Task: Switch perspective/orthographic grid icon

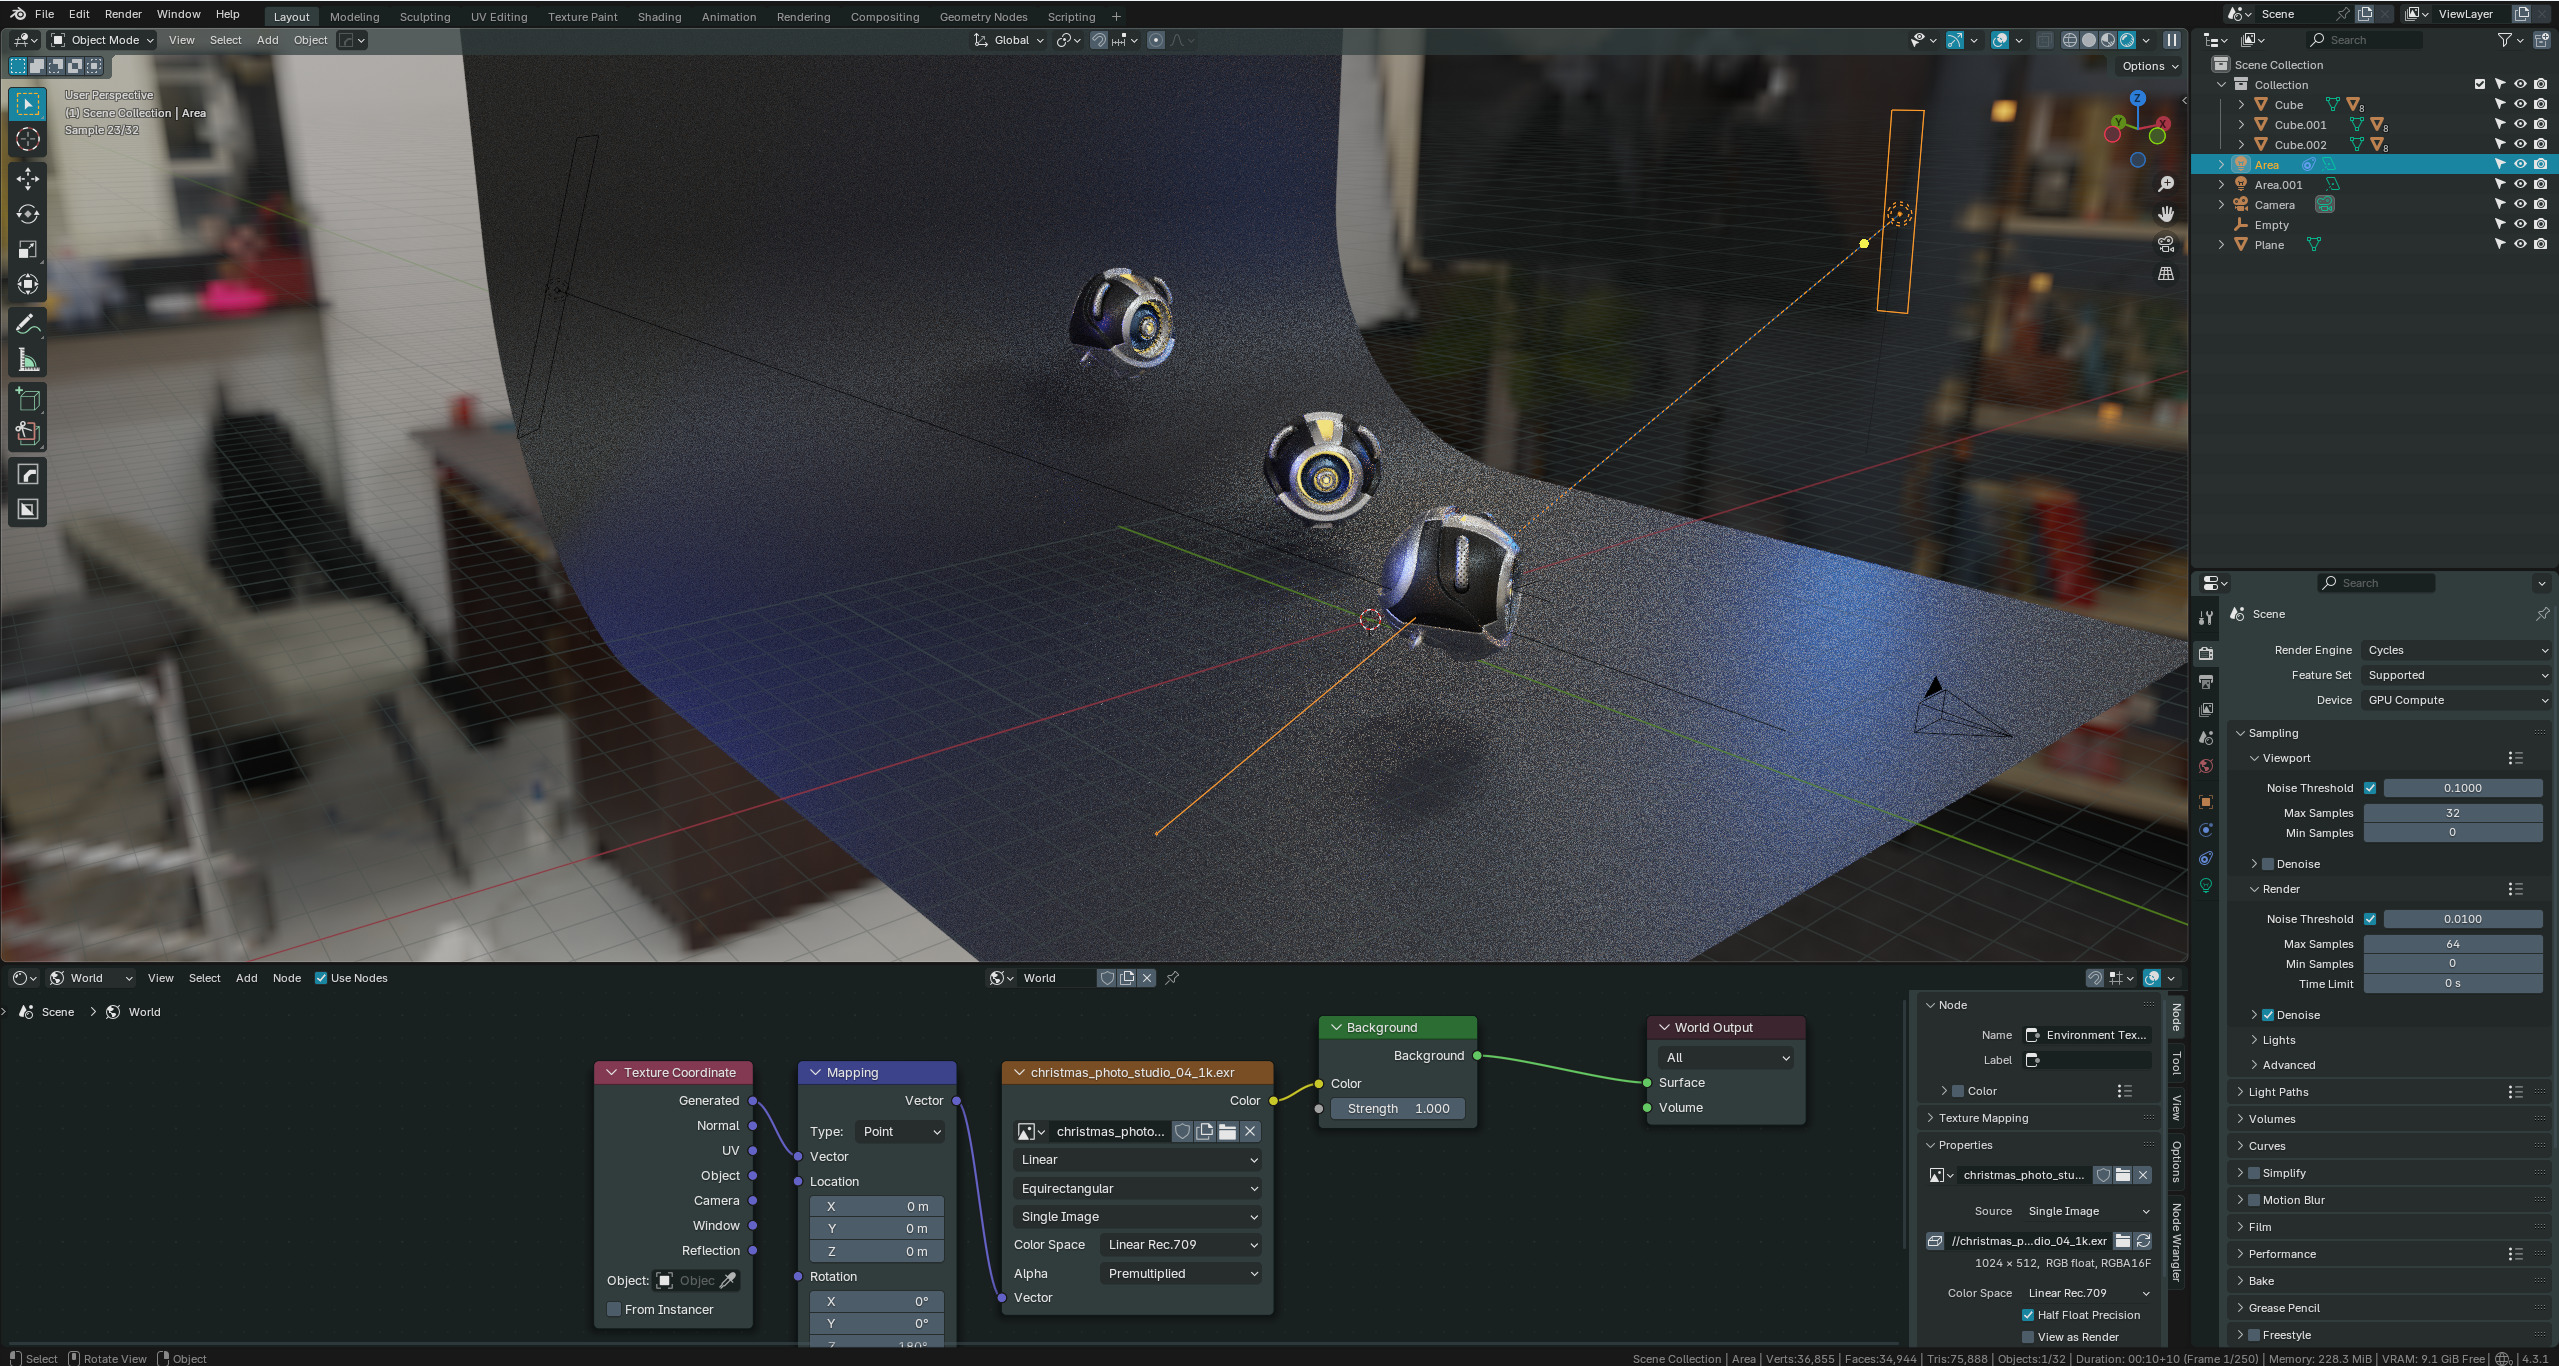Action: click(x=2166, y=274)
